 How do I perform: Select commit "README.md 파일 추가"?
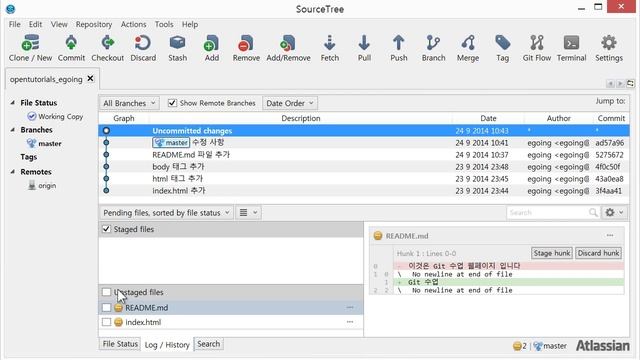[364, 155]
